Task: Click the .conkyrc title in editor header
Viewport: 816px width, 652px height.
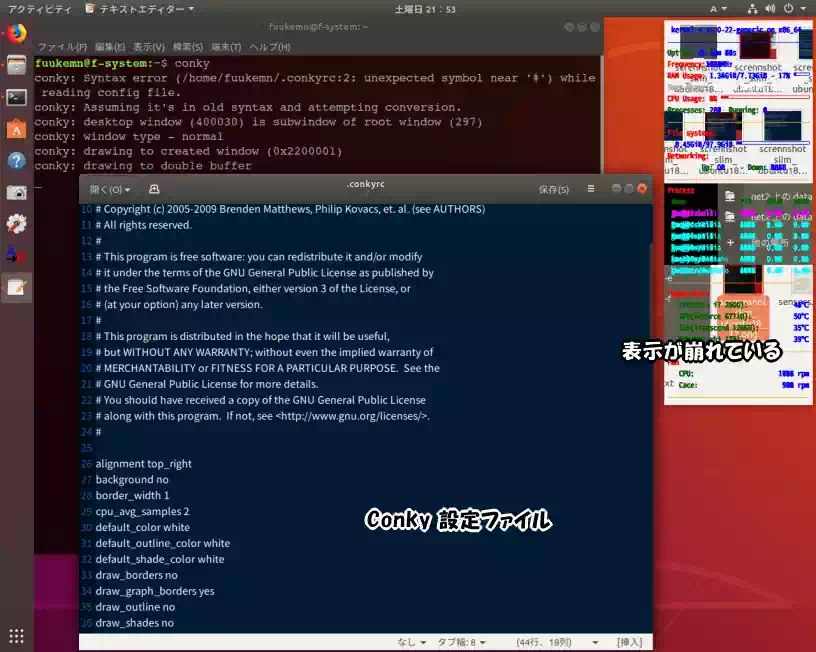Action: point(365,184)
